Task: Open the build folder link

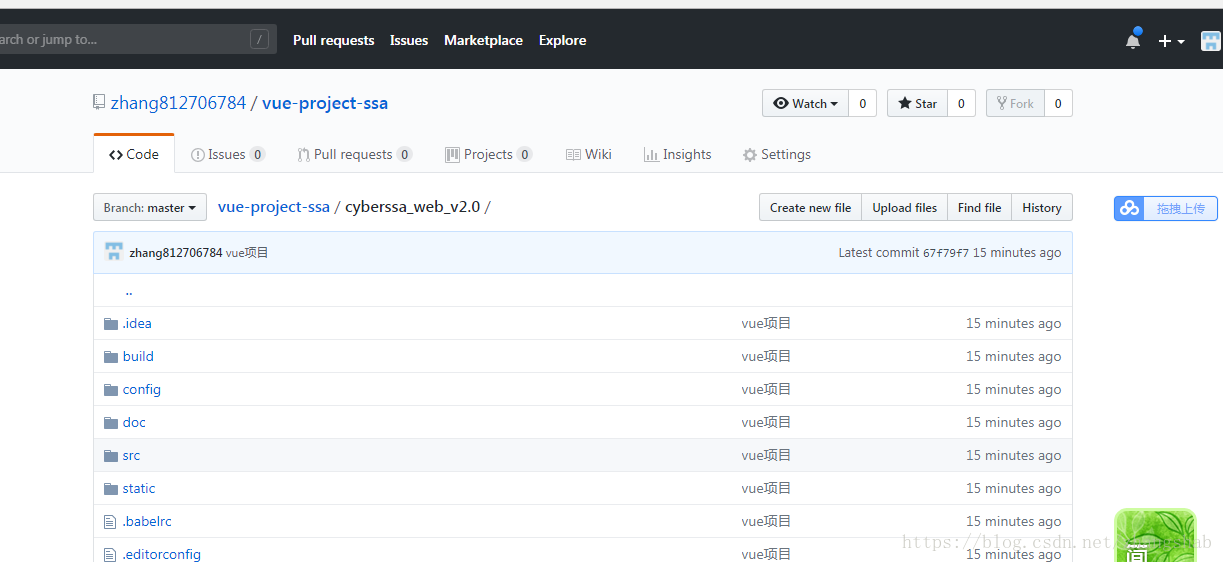Action: (x=138, y=356)
